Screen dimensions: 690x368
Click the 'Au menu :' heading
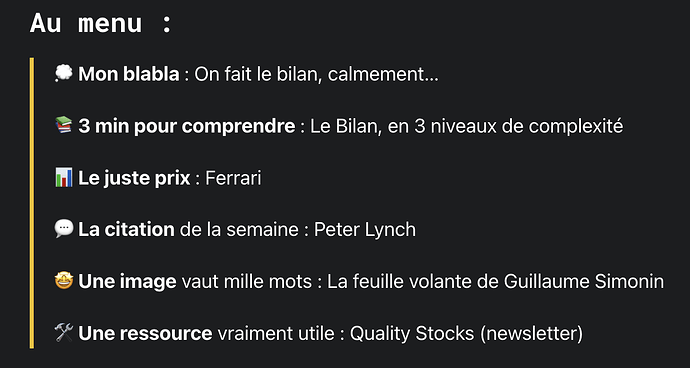(100, 23)
